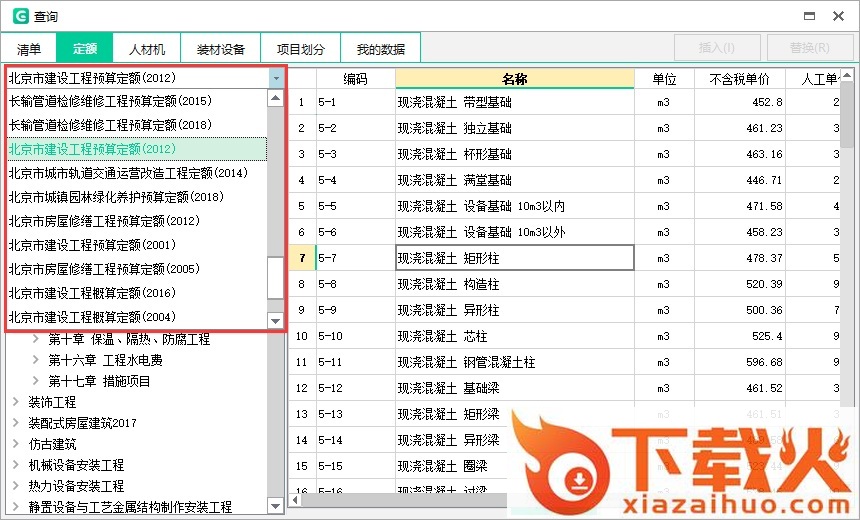Expand 静置设备与工艺金属结构制作安装工程 node
This screenshot has width=860, height=520.
pos(16,507)
